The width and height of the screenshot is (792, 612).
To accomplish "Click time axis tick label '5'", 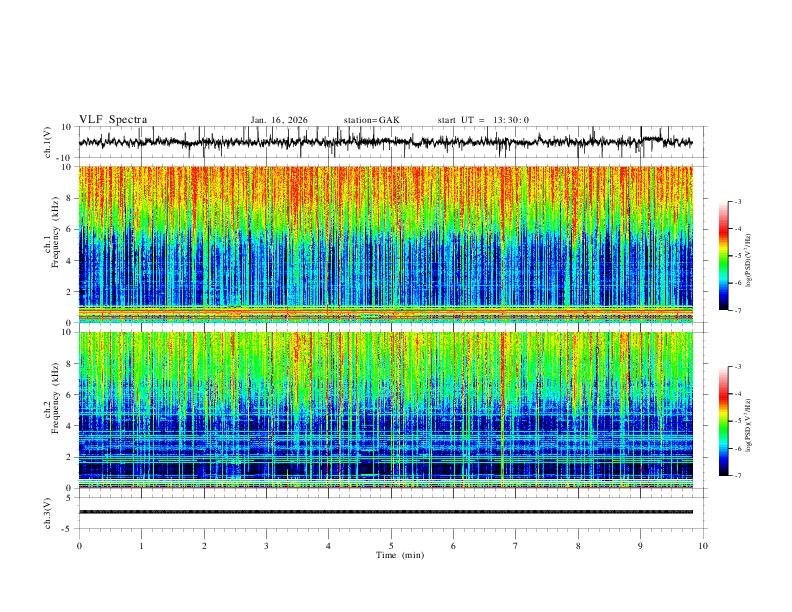I will click(391, 546).
